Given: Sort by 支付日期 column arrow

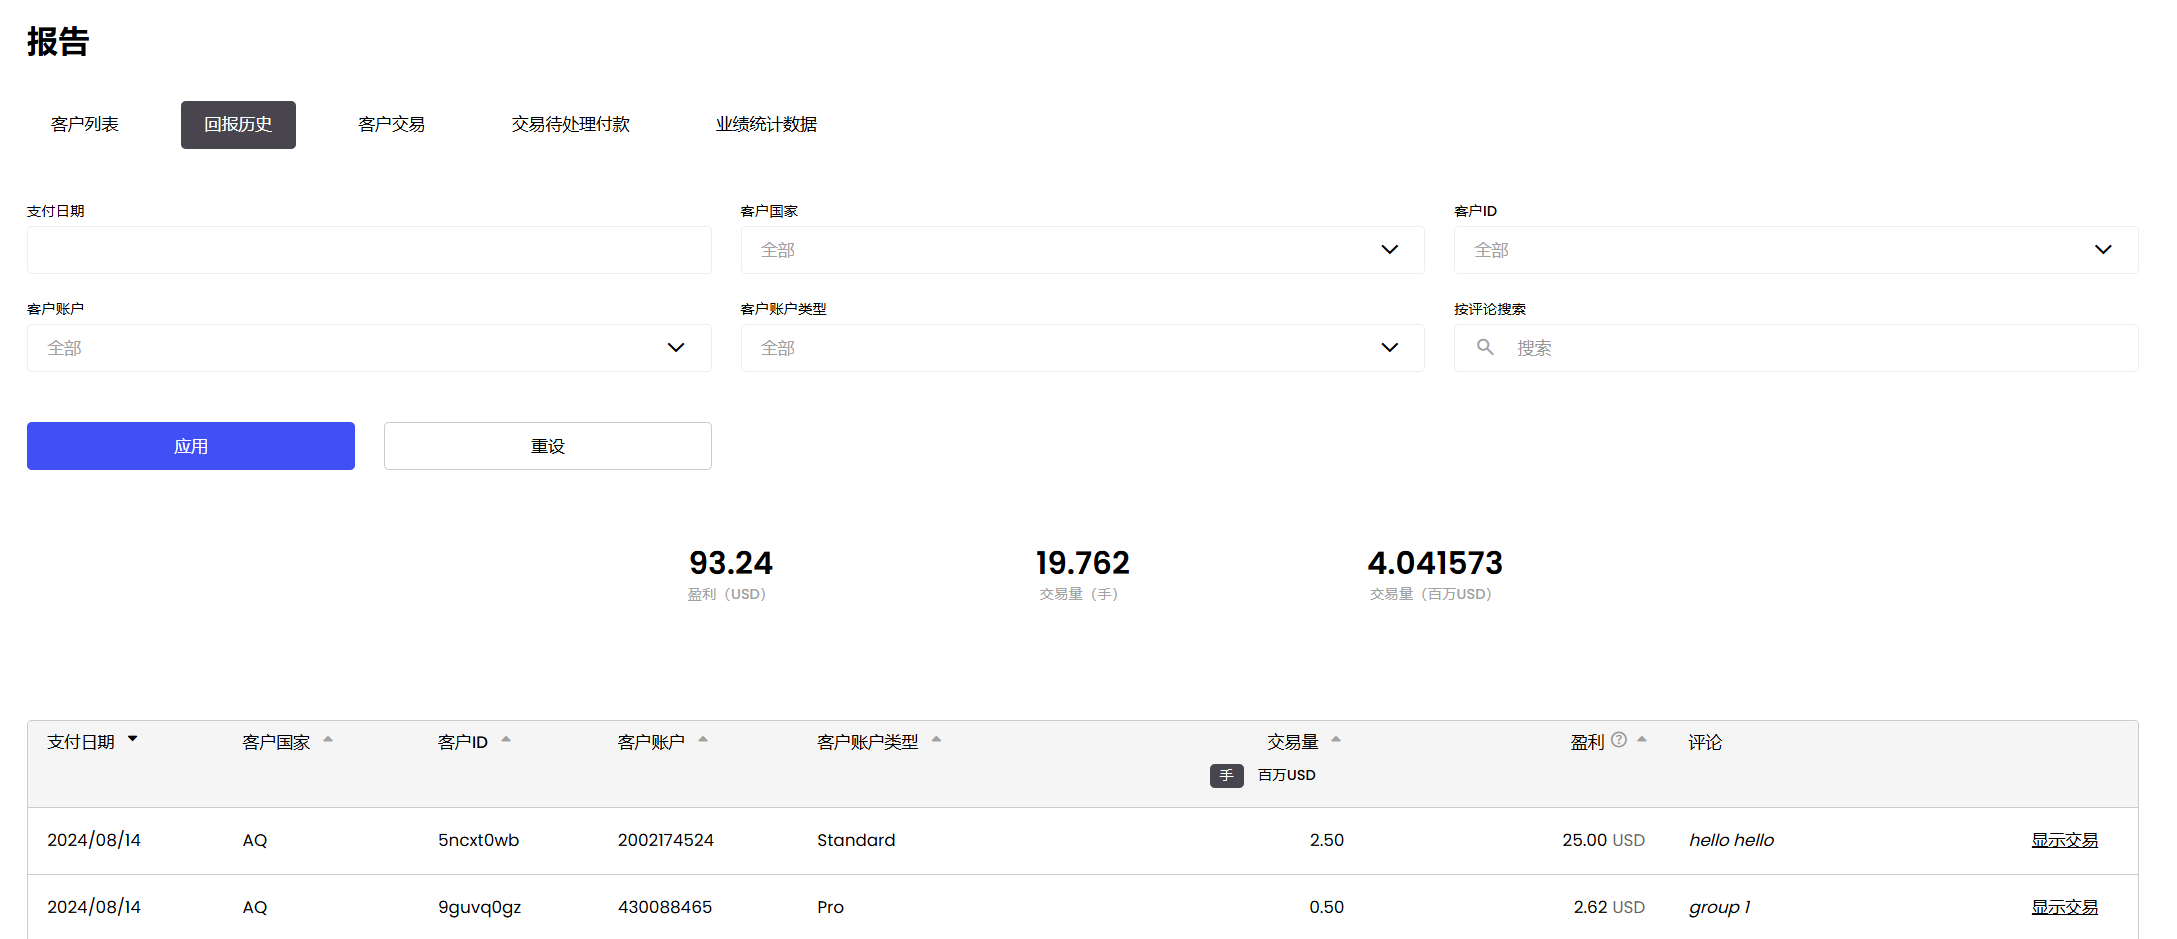Looking at the screenshot, I should pyautogui.click(x=132, y=739).
